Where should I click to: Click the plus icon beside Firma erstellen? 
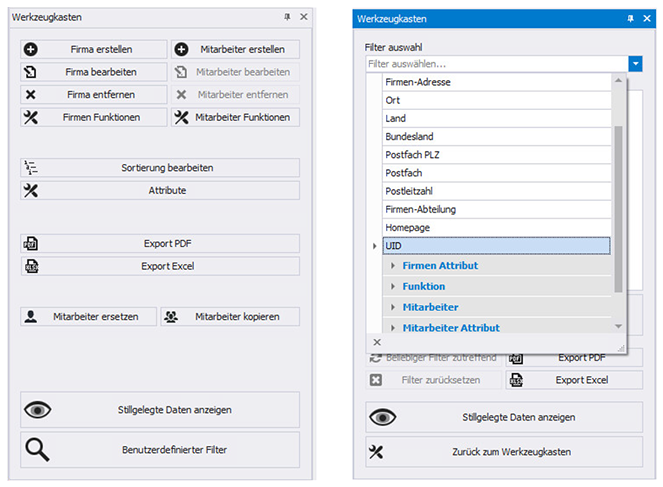[30, 49]
